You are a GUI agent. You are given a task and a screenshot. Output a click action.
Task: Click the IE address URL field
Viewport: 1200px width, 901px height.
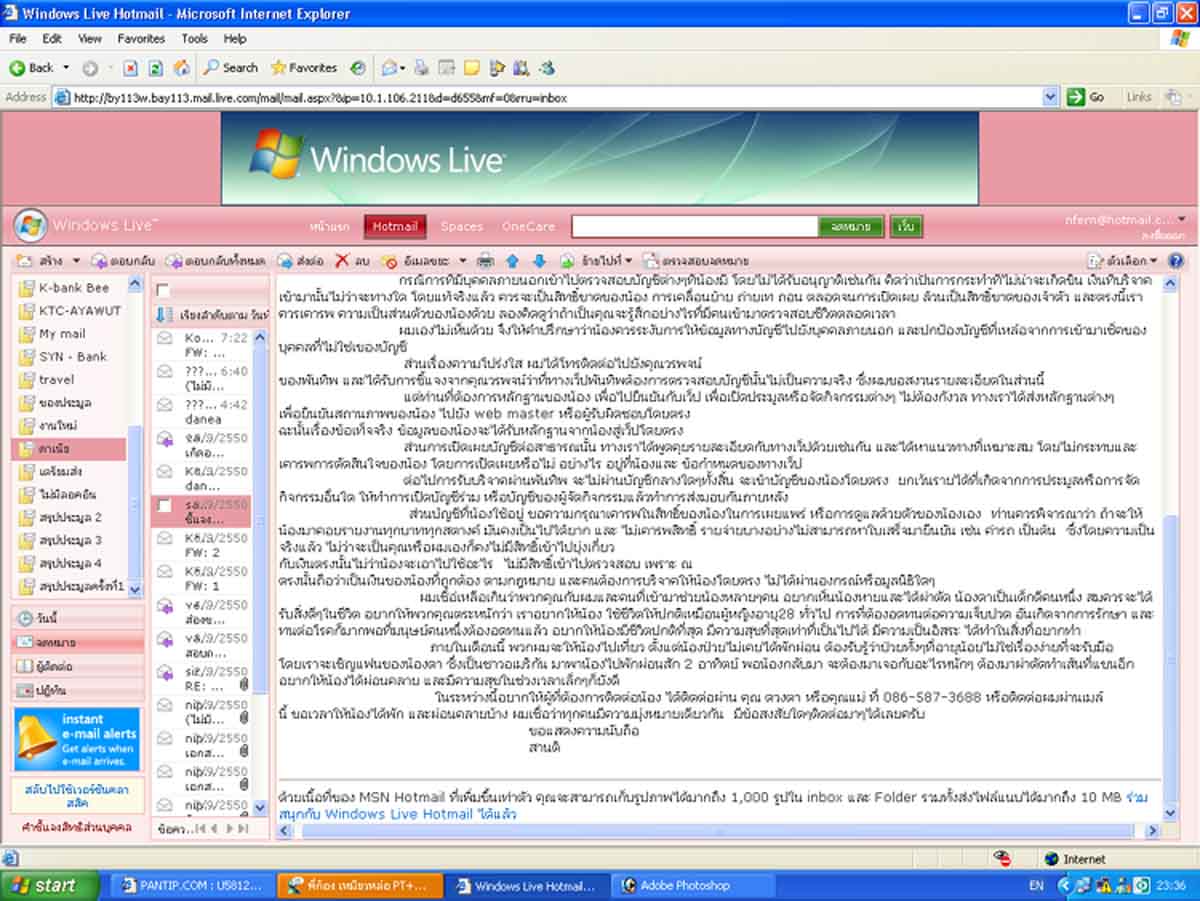555,97
